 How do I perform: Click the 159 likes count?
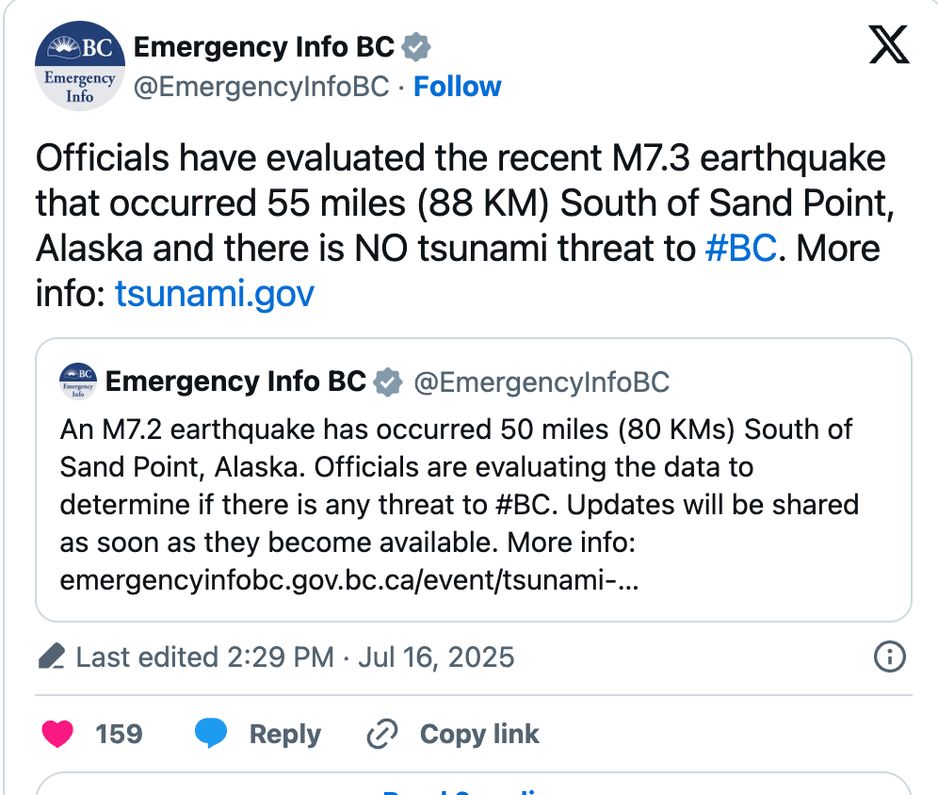pyautogui.click(x=119, y=734)
